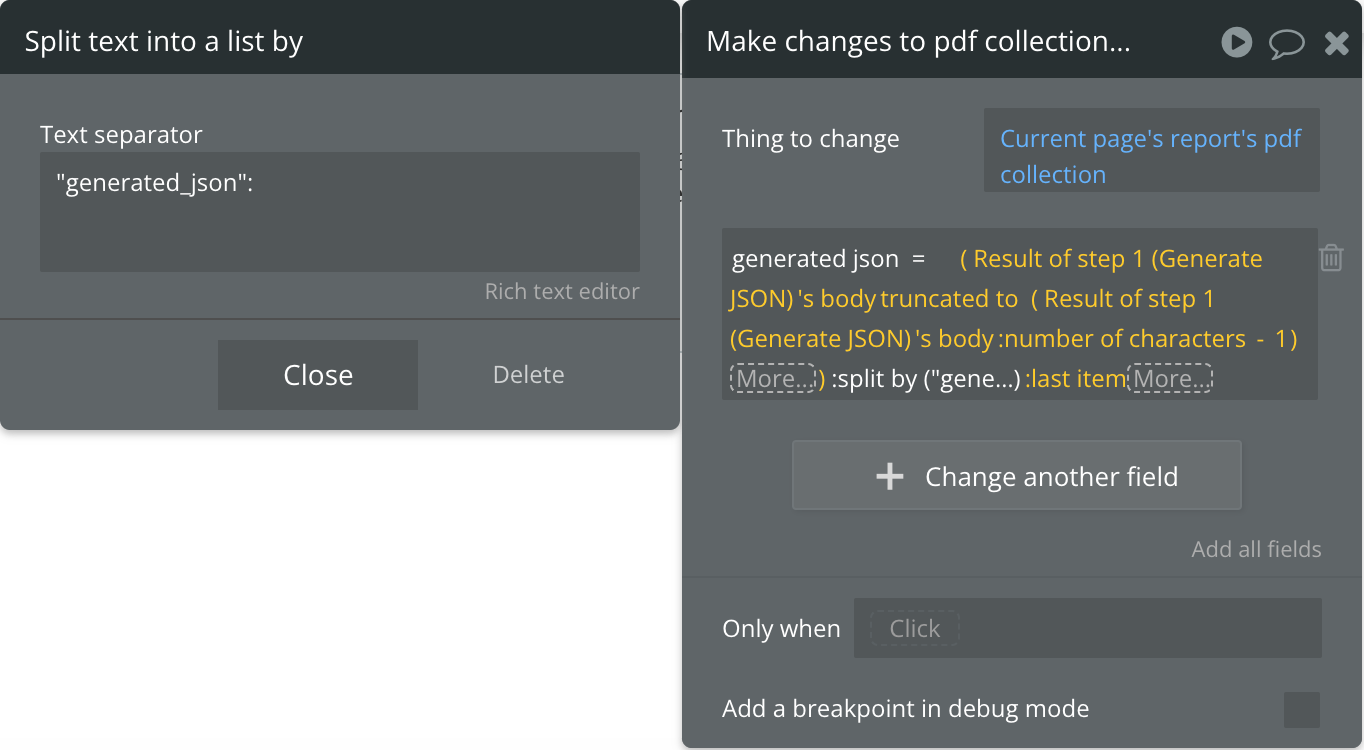Click the play icon in the action header
Image resolution: width=1364 pixels, height=750 pixels.
[x=1237, y=42]
